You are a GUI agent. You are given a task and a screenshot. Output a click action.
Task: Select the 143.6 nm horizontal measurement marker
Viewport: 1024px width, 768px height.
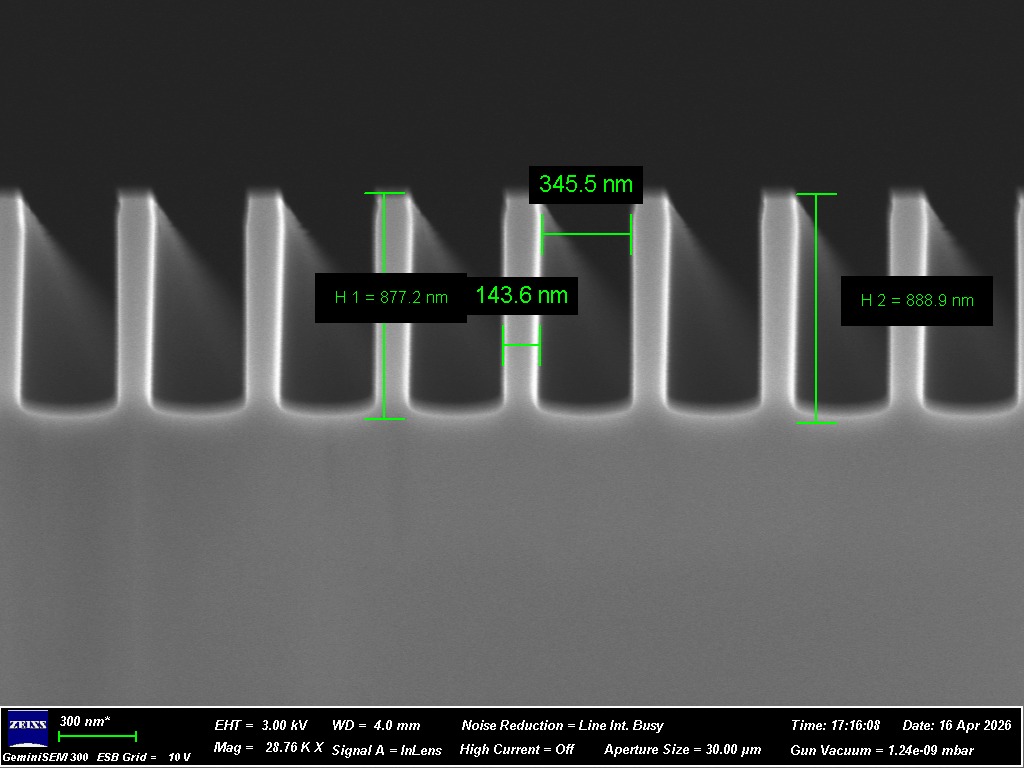(x=521, y=345)
